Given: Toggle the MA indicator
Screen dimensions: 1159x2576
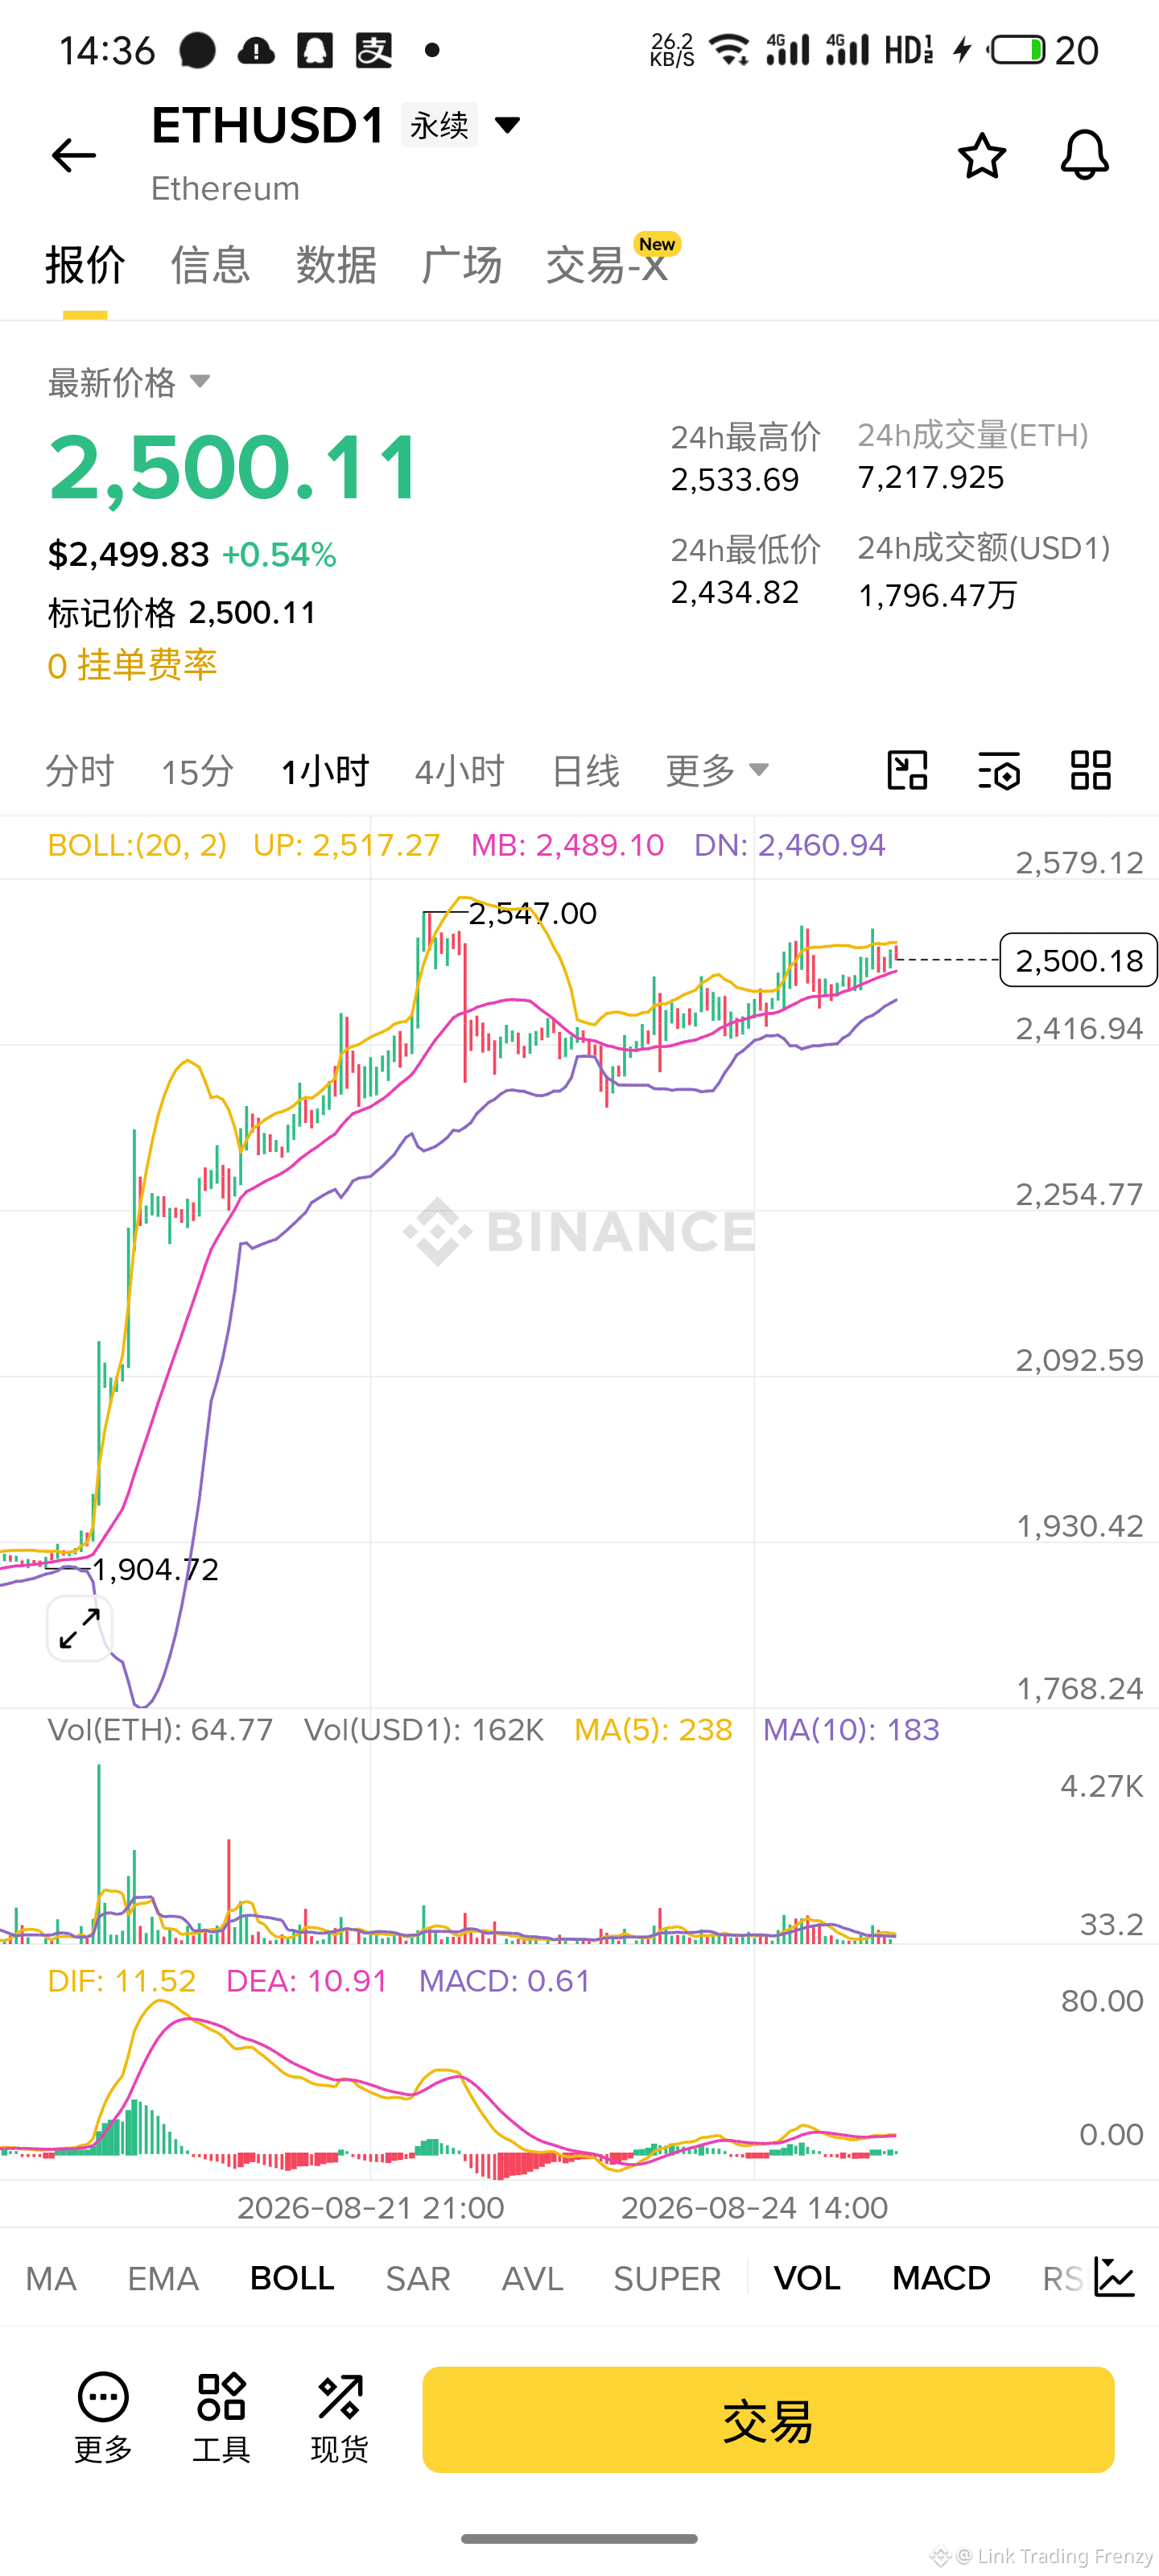Looking at the screenshot, I should [x=51, y=2278].
